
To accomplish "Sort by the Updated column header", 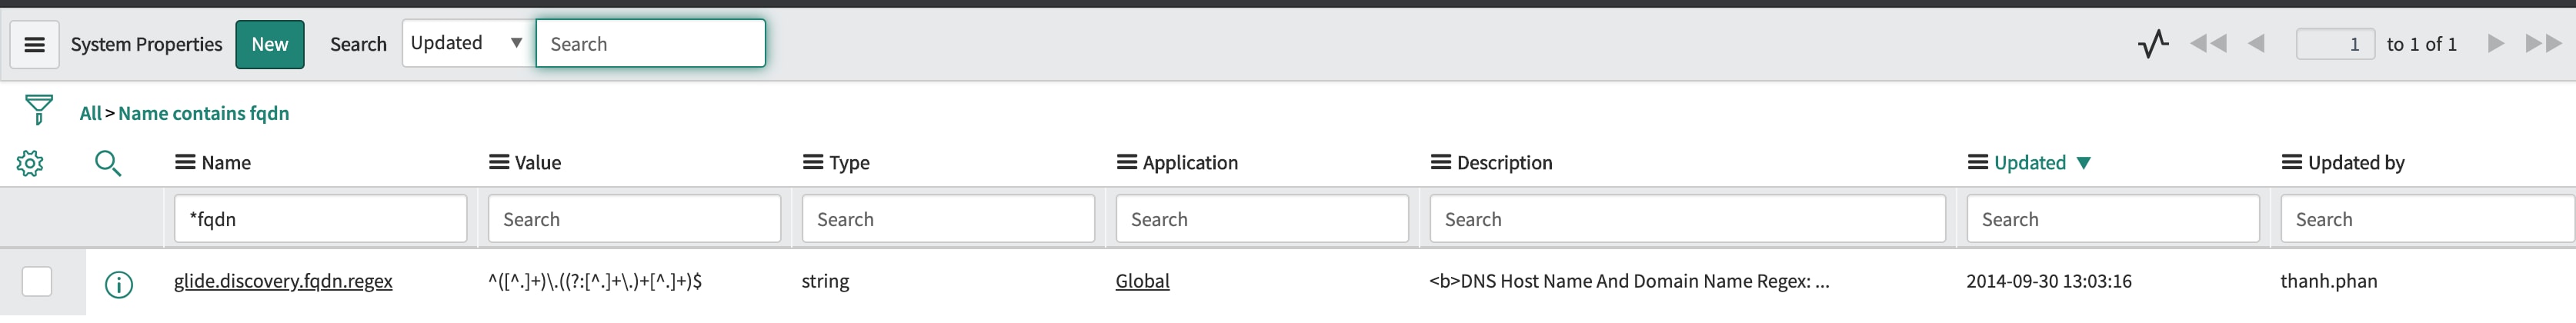I will point(2029,162).
